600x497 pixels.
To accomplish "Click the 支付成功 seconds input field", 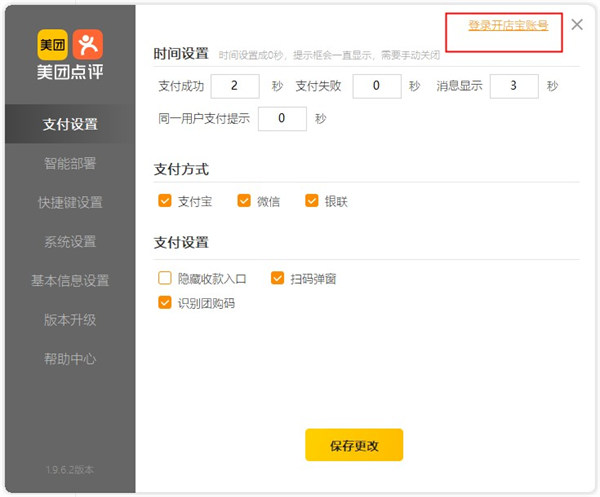I will click(235, 86).
